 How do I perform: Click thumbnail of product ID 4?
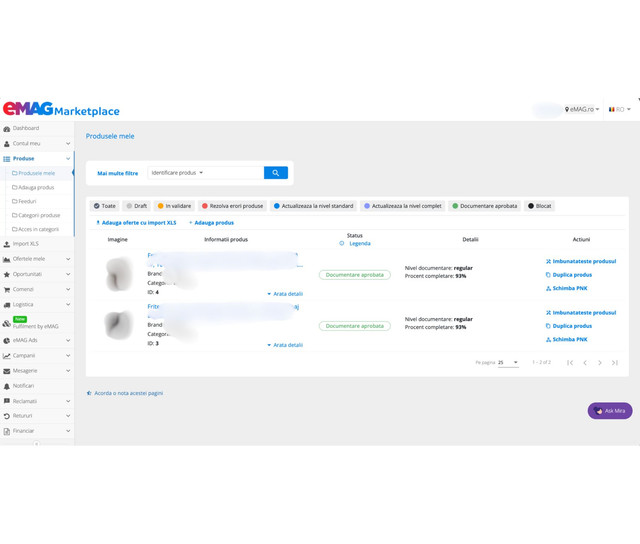click(119, 274)
